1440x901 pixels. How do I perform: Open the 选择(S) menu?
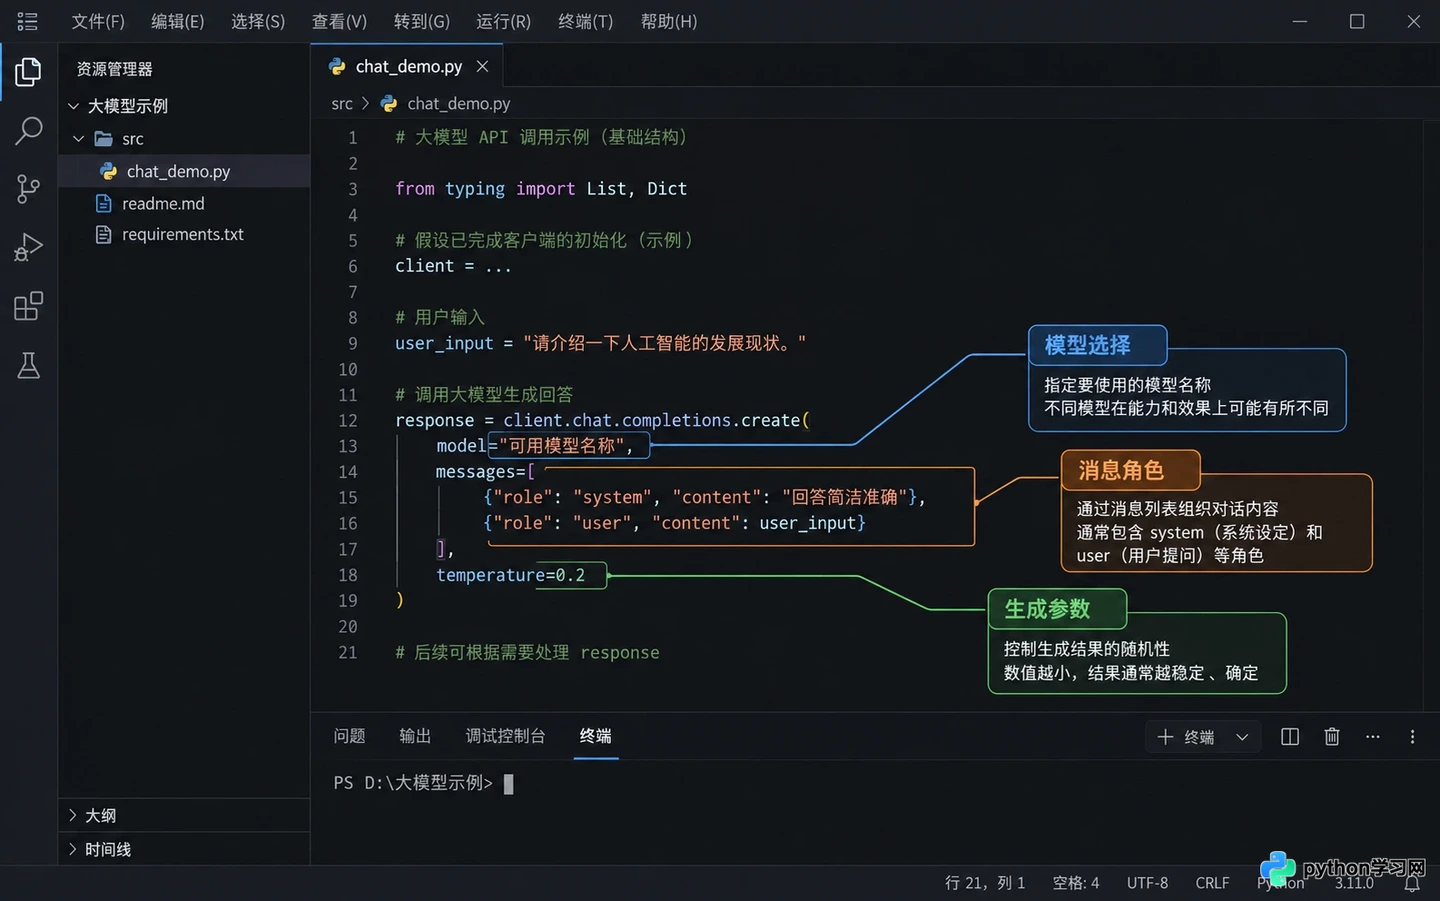click(x=258, y=21)
